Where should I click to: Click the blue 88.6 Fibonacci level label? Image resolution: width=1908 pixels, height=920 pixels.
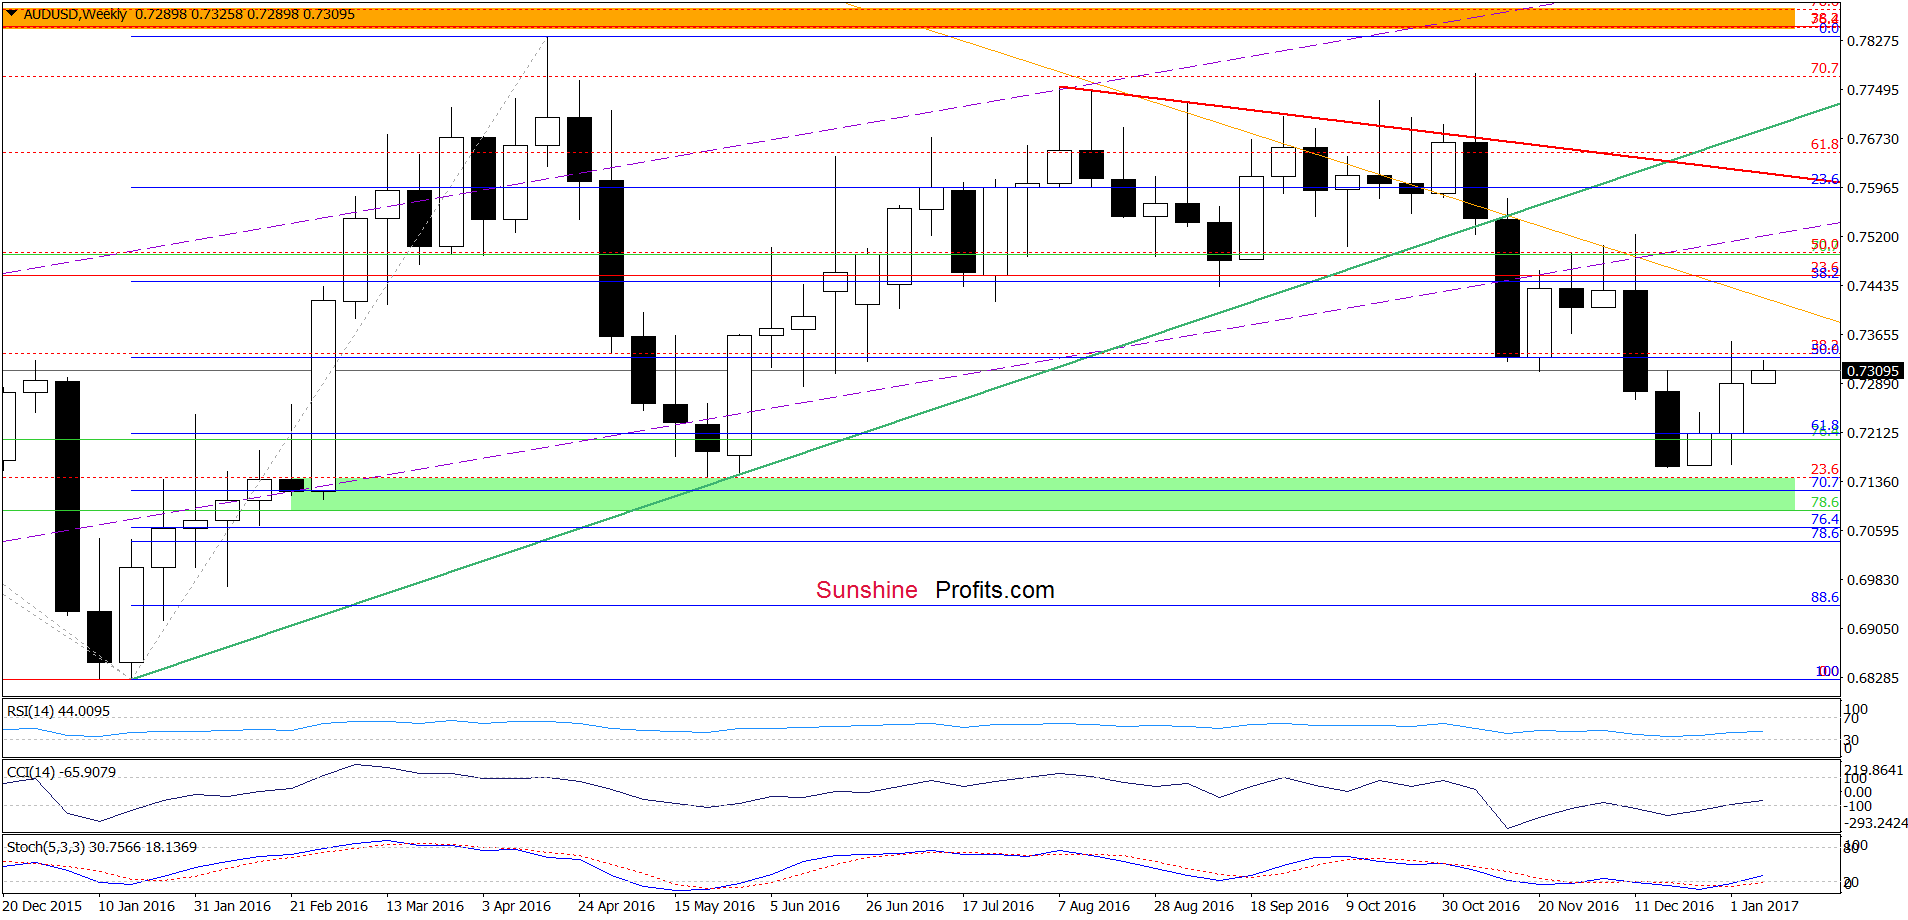(1825, 597)
